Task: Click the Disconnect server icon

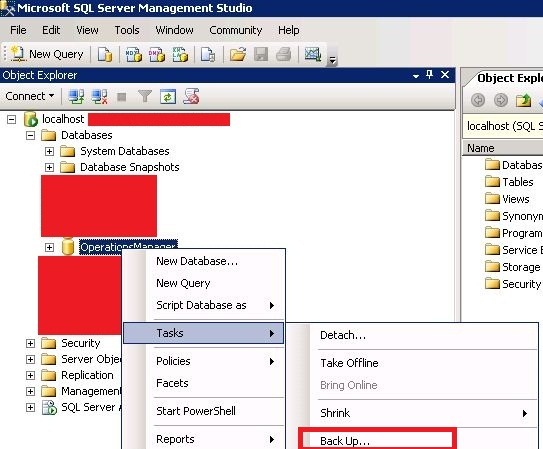Action: click(x=99, y=97)
